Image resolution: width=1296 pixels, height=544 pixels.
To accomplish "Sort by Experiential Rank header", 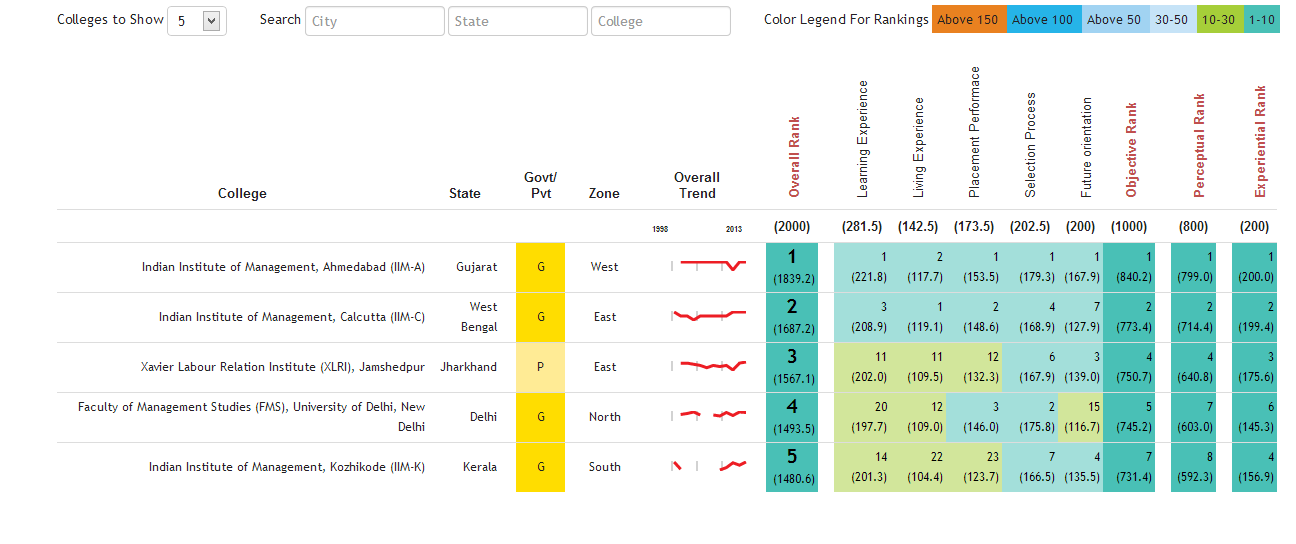I will point(1260,142).
